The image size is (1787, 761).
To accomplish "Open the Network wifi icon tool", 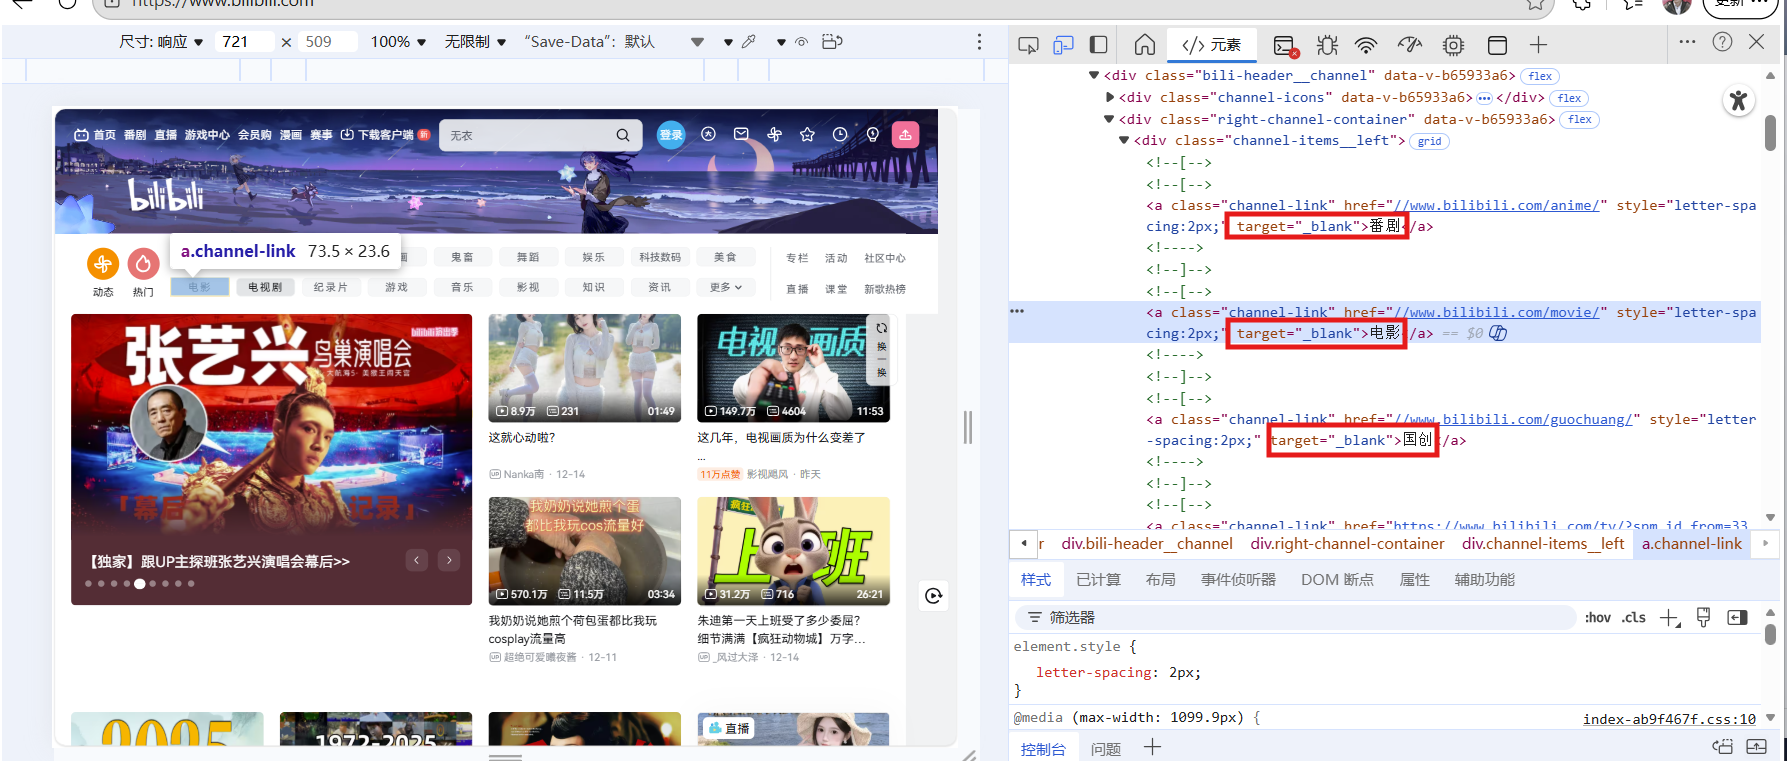I will pyautogui.click(x=1366, y=45).
